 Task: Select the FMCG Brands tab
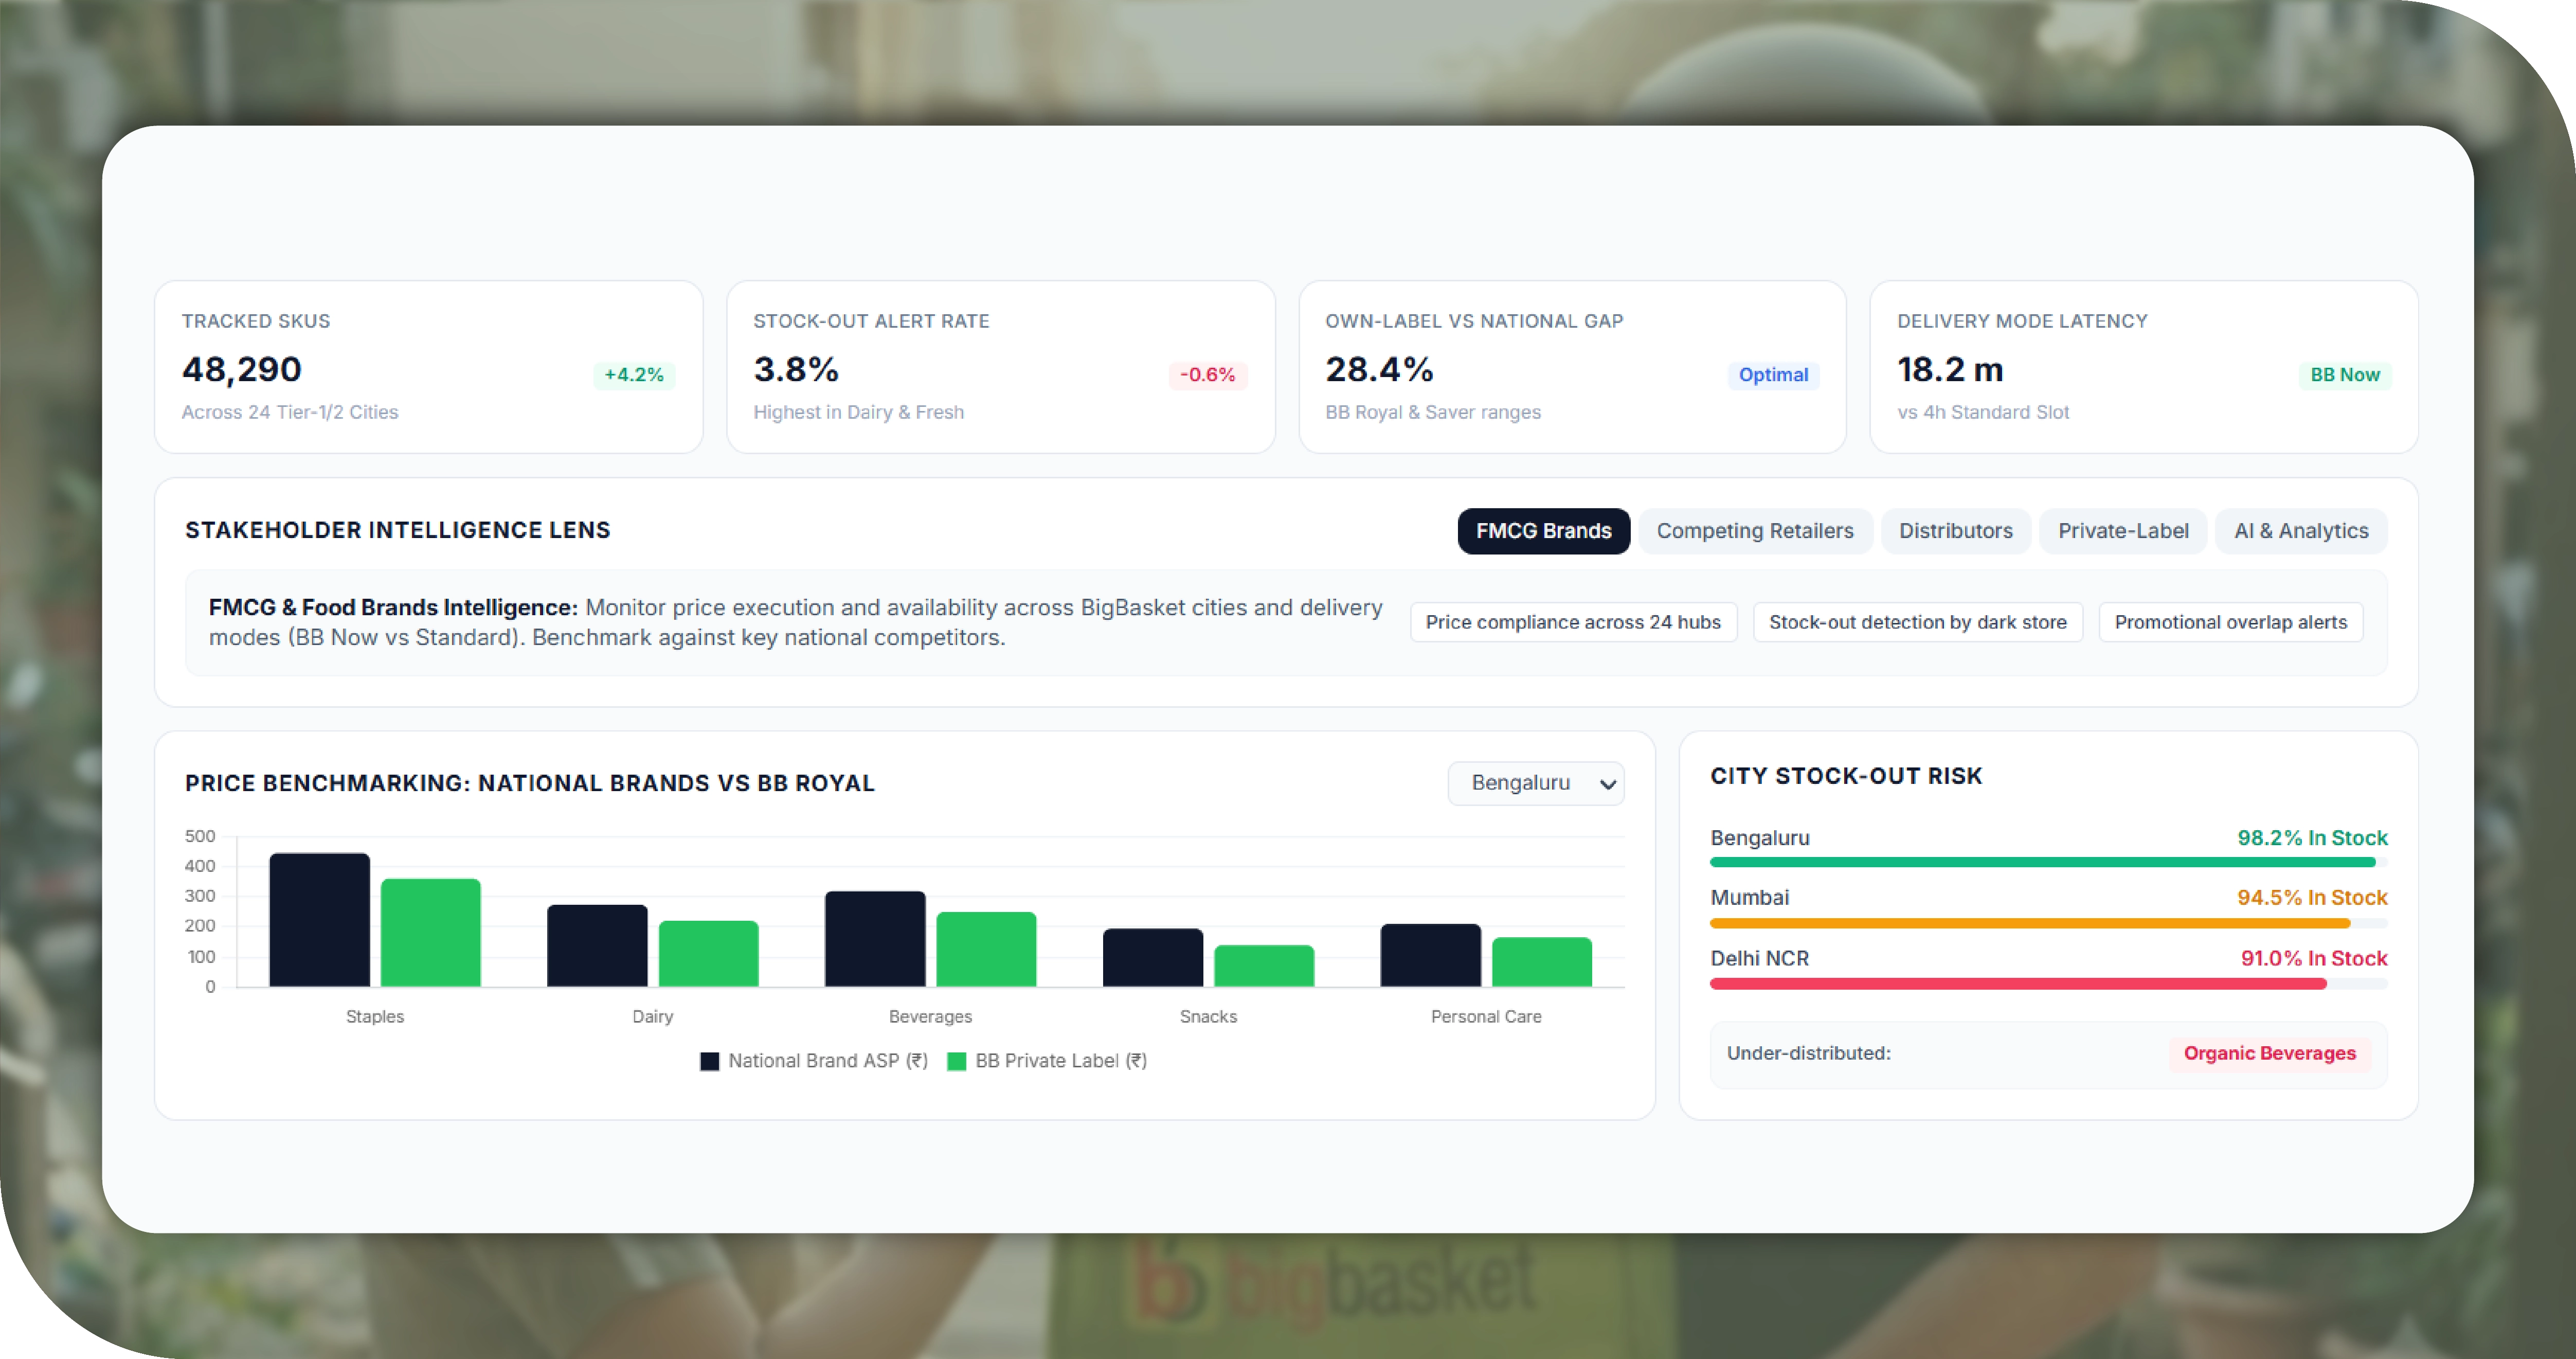pyautogui.click(x=1543, y=531)
